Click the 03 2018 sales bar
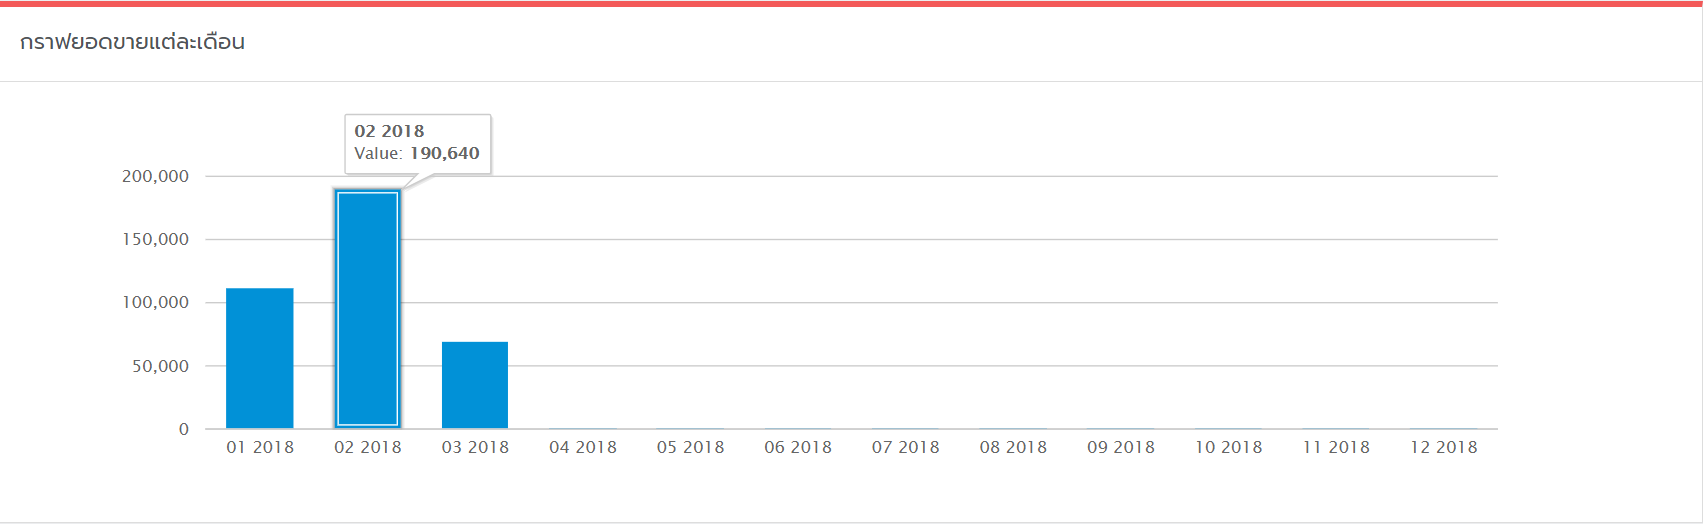Viewport: 1703px width, 524px height. tap(475, 386)
